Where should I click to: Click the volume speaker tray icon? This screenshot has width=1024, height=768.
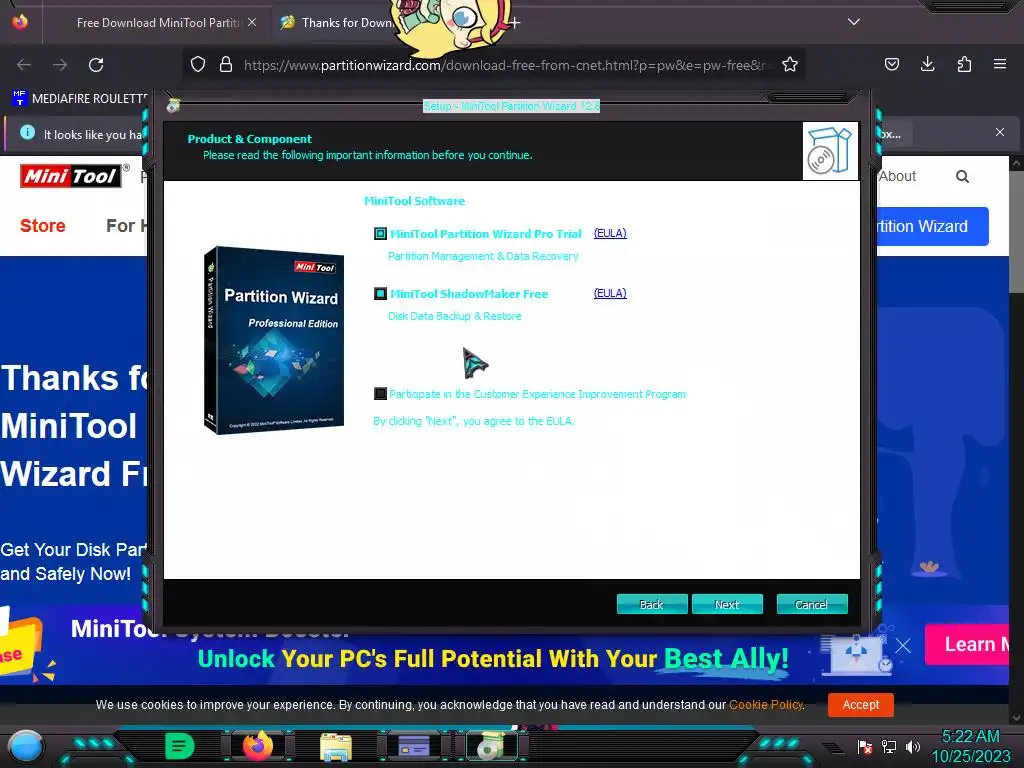coord(912,746)
